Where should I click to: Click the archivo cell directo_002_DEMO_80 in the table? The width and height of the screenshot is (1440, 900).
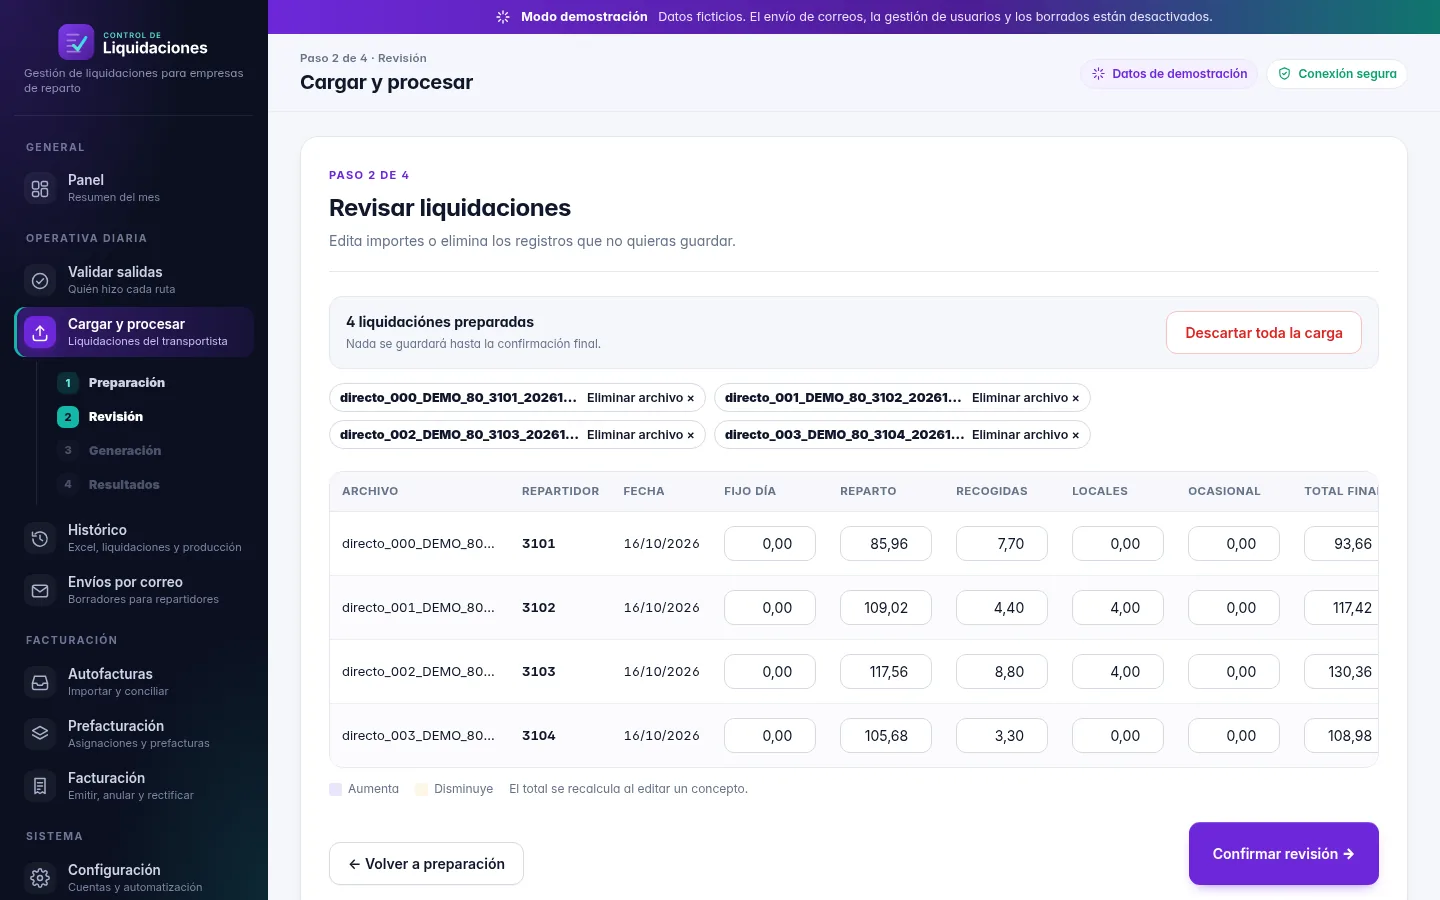418,672
